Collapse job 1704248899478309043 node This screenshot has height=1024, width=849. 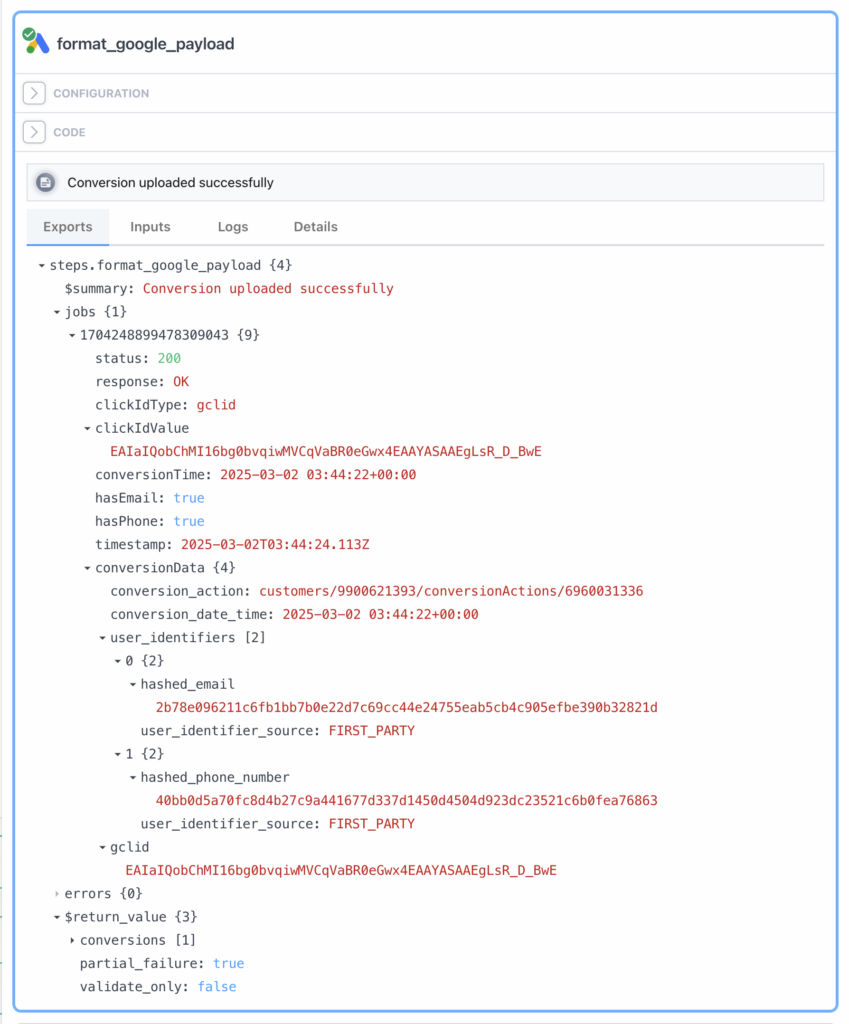[72, 336]
